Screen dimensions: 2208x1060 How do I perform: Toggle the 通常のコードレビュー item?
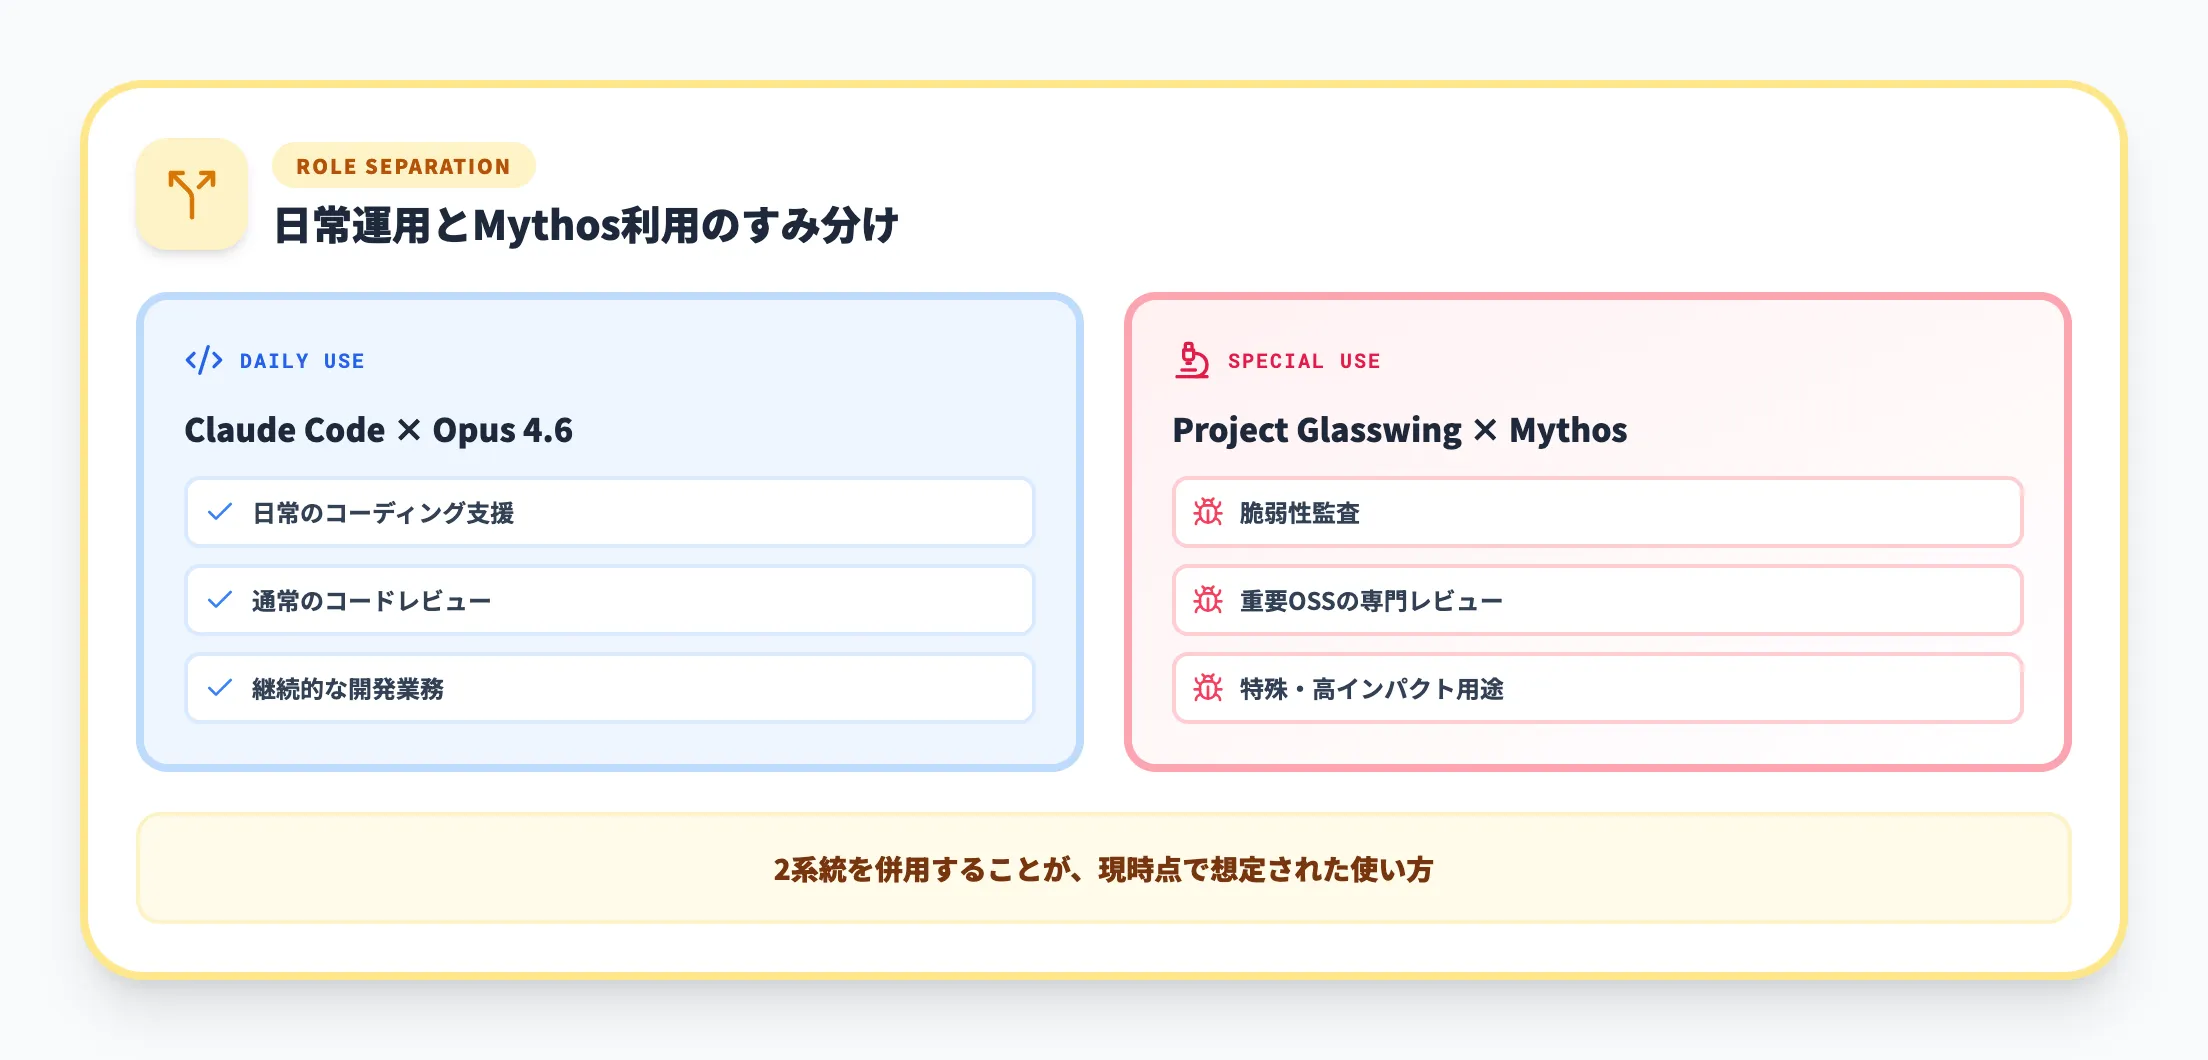point(608,600)
